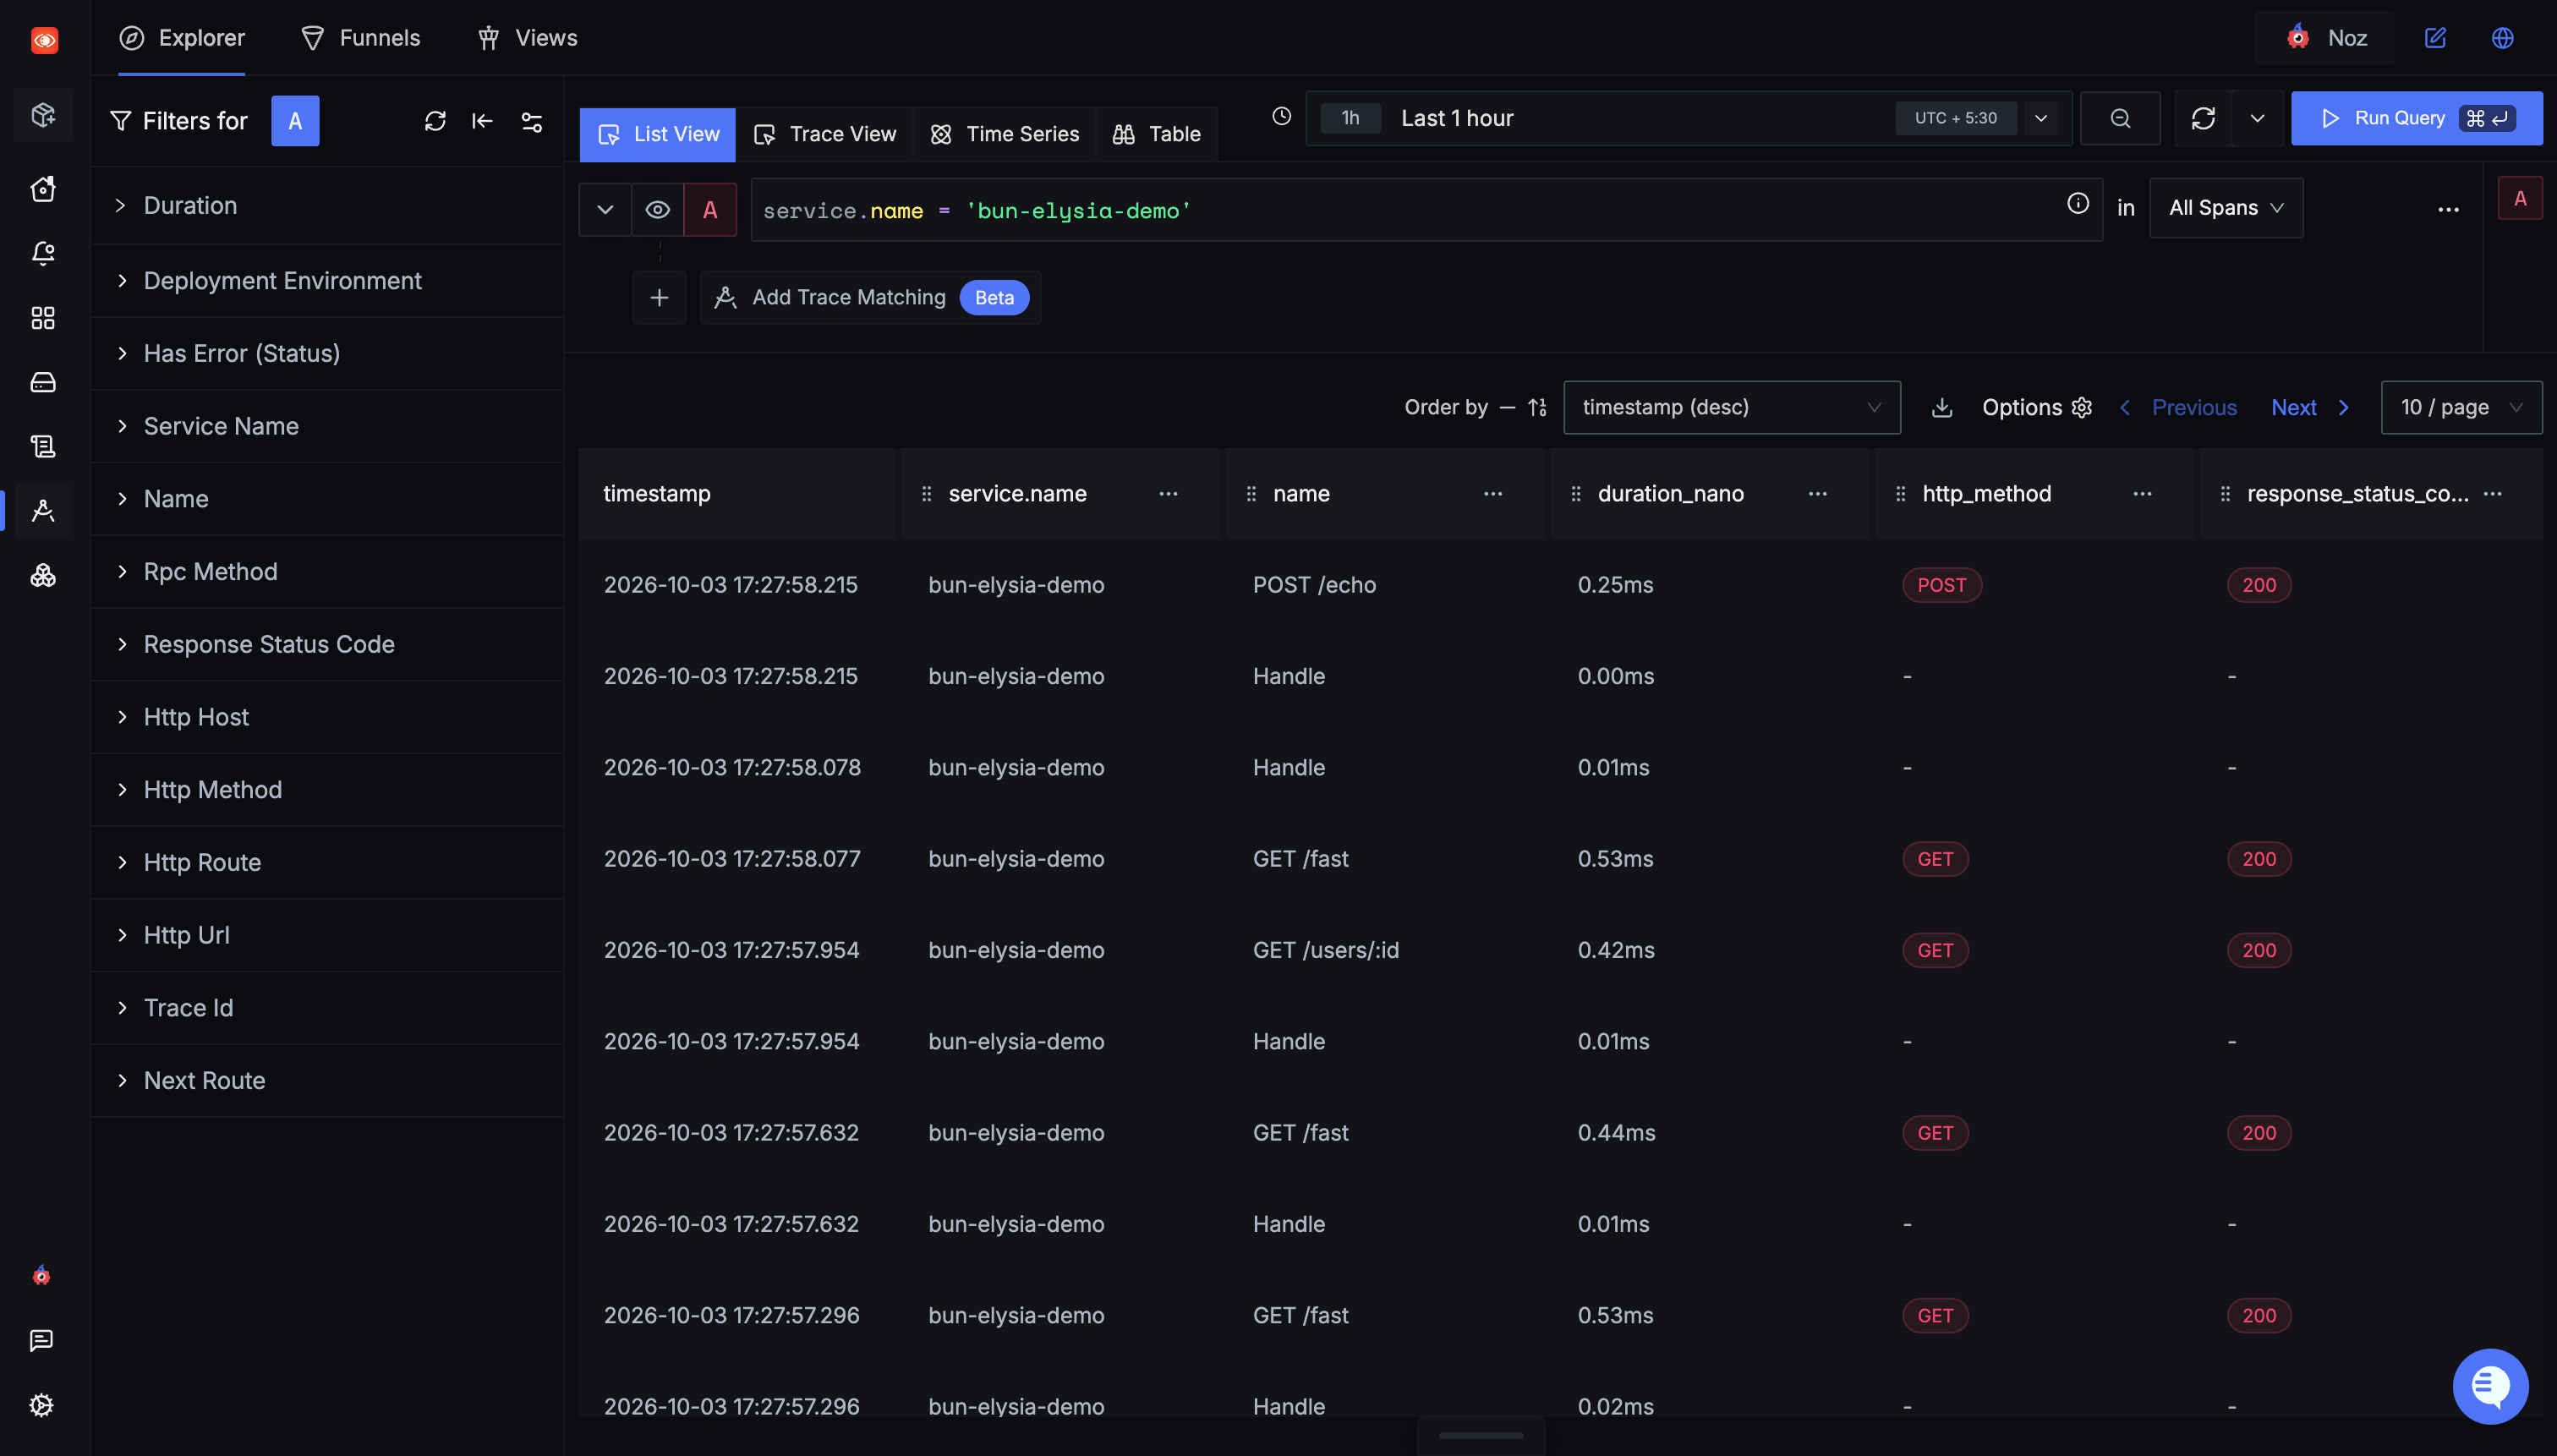
Task: Open the Settings gear at sidebar bottom
Action: [41, 1405]
